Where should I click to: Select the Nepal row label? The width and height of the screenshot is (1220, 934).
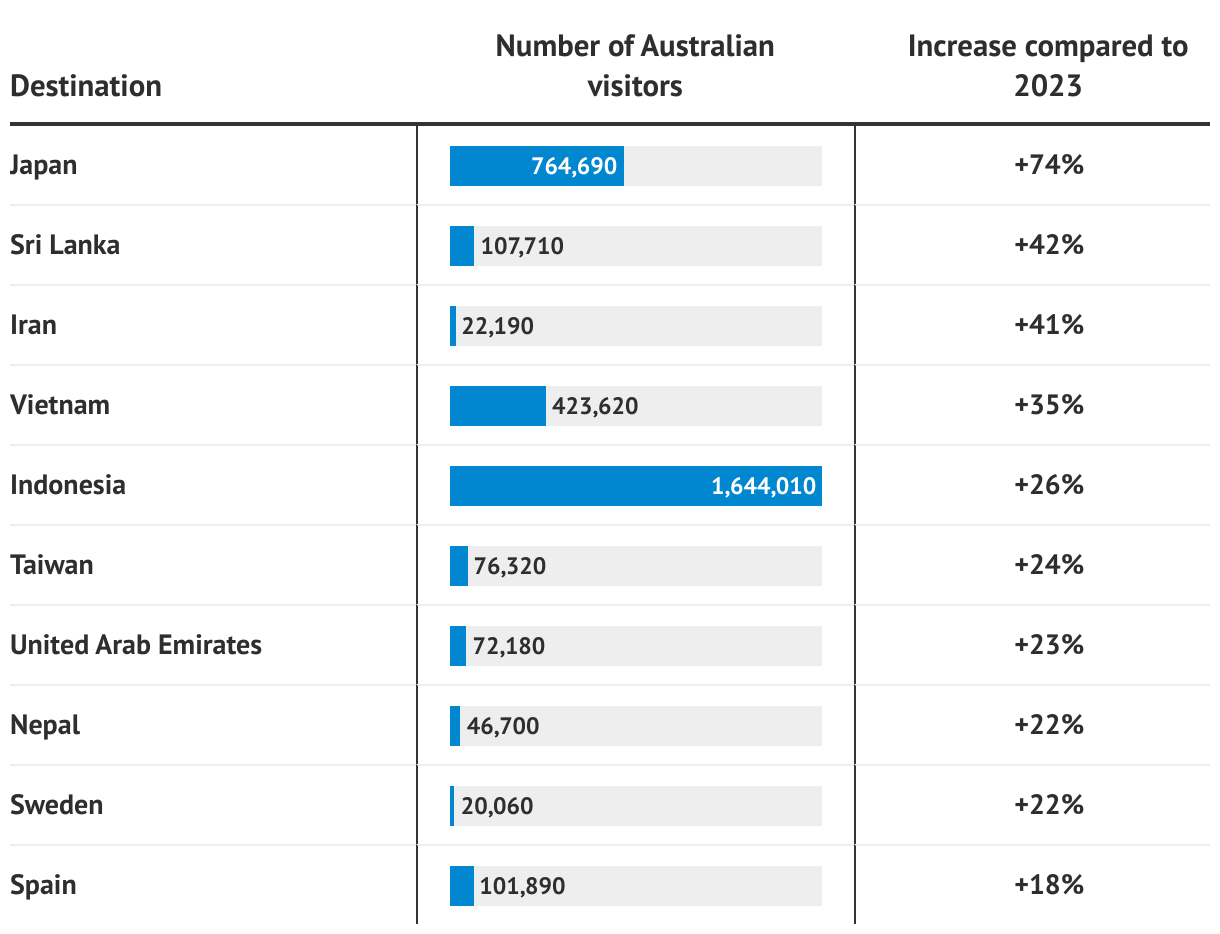[x=46, y=725]
